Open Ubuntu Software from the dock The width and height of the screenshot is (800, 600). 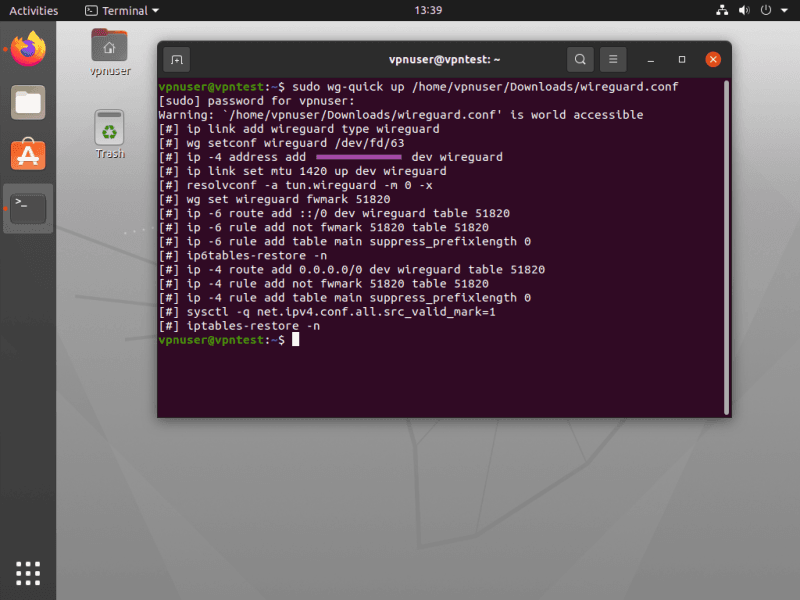coord(28,154)
